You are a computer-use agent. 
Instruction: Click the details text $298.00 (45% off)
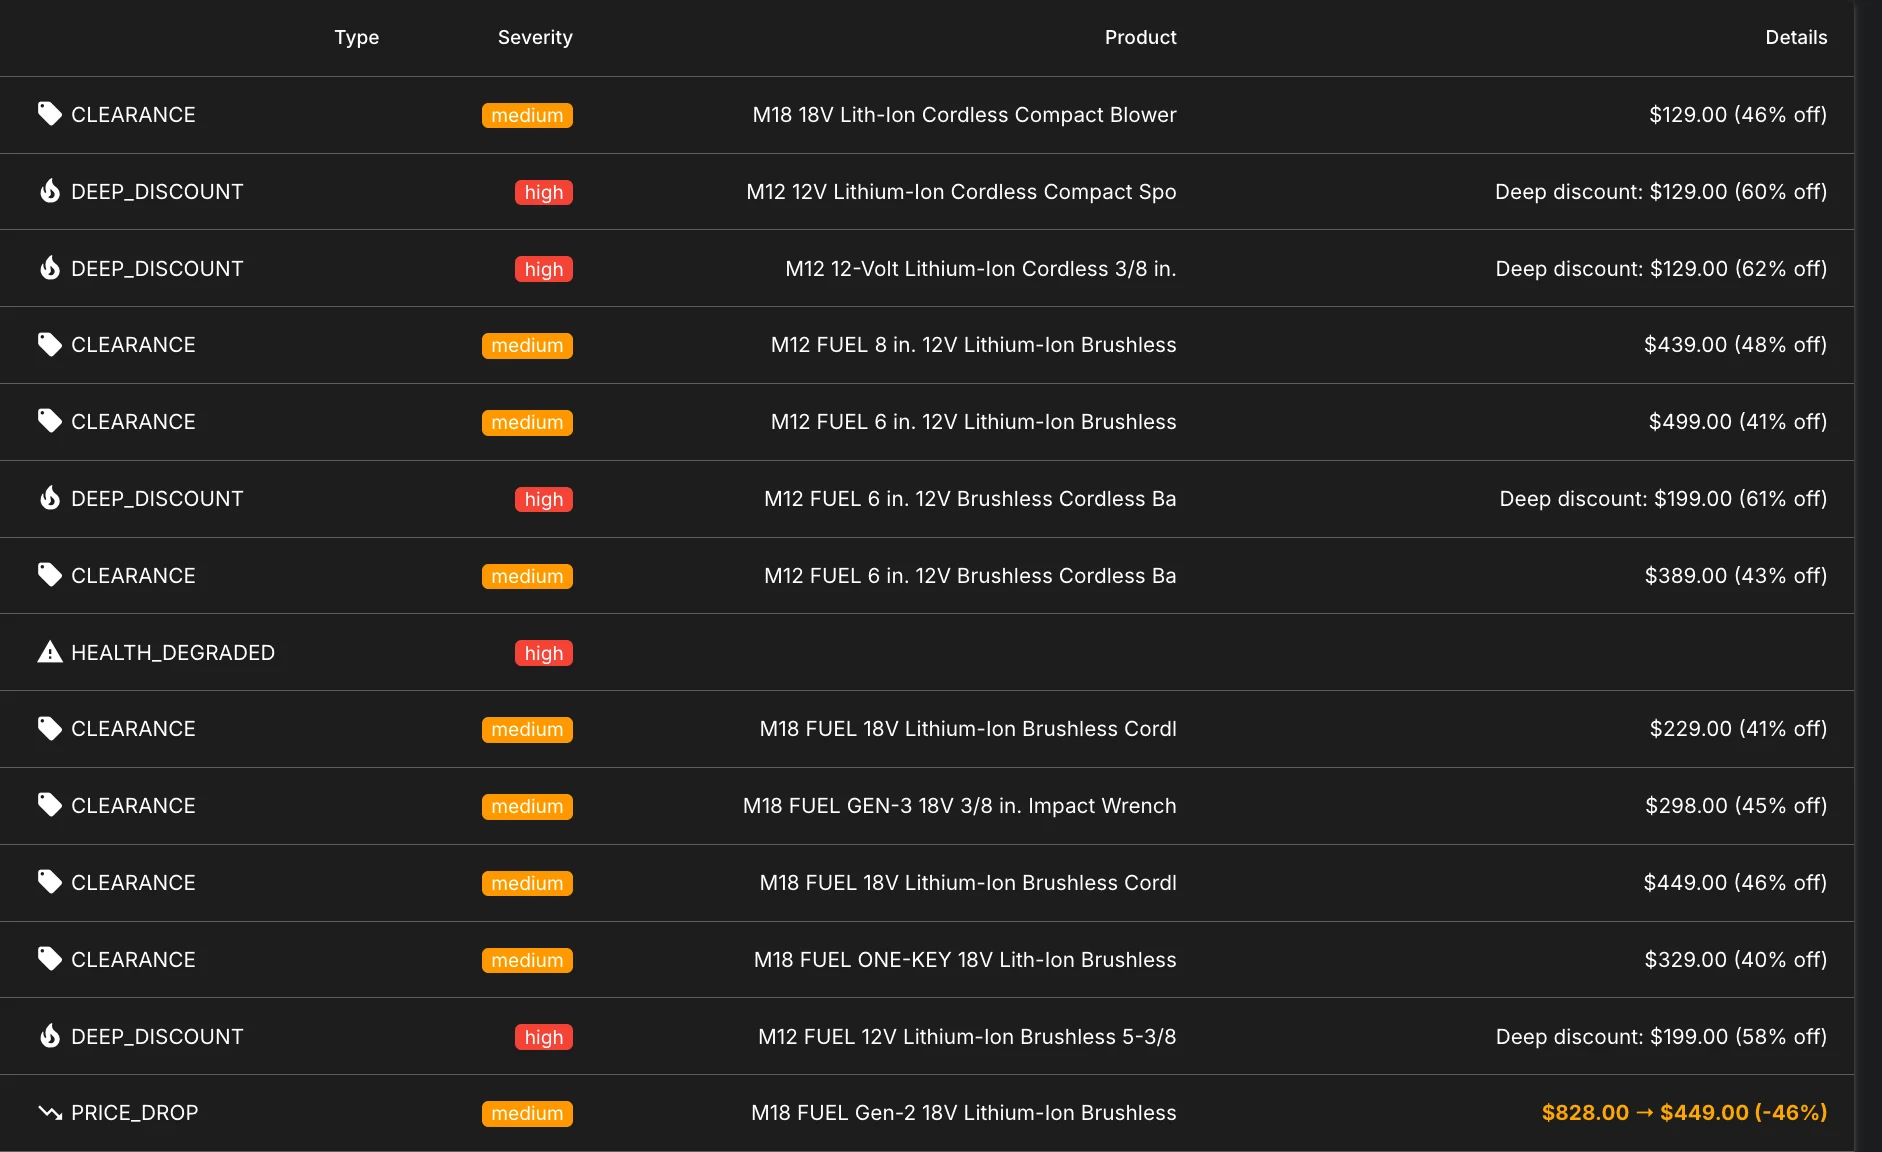point(1736,806)
